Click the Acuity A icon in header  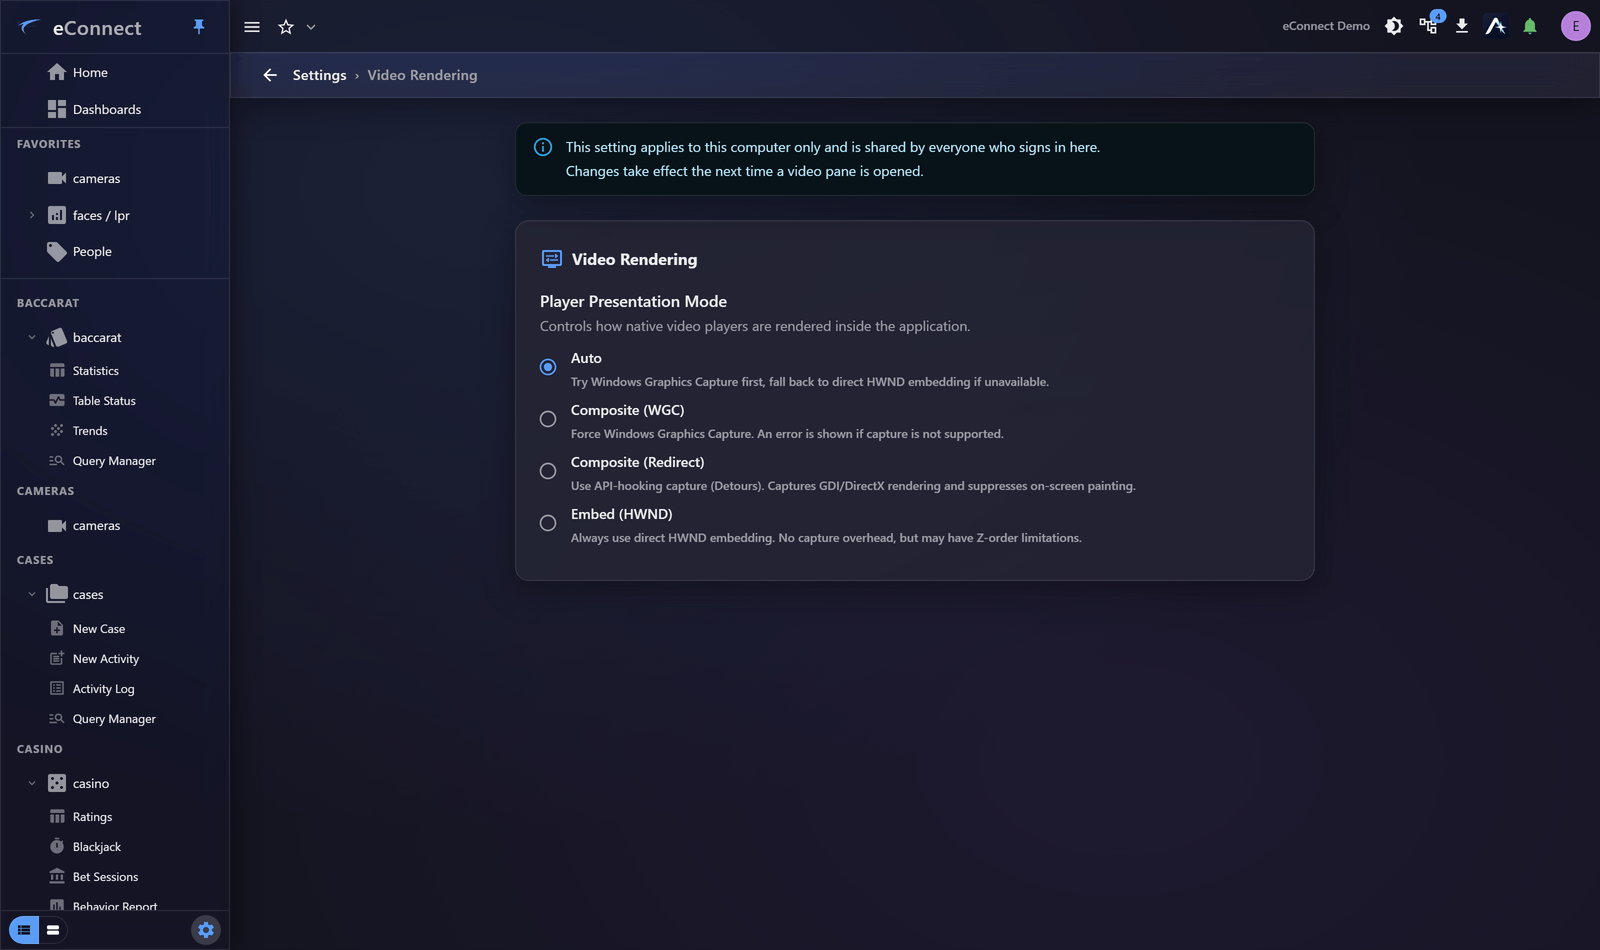1496,26
